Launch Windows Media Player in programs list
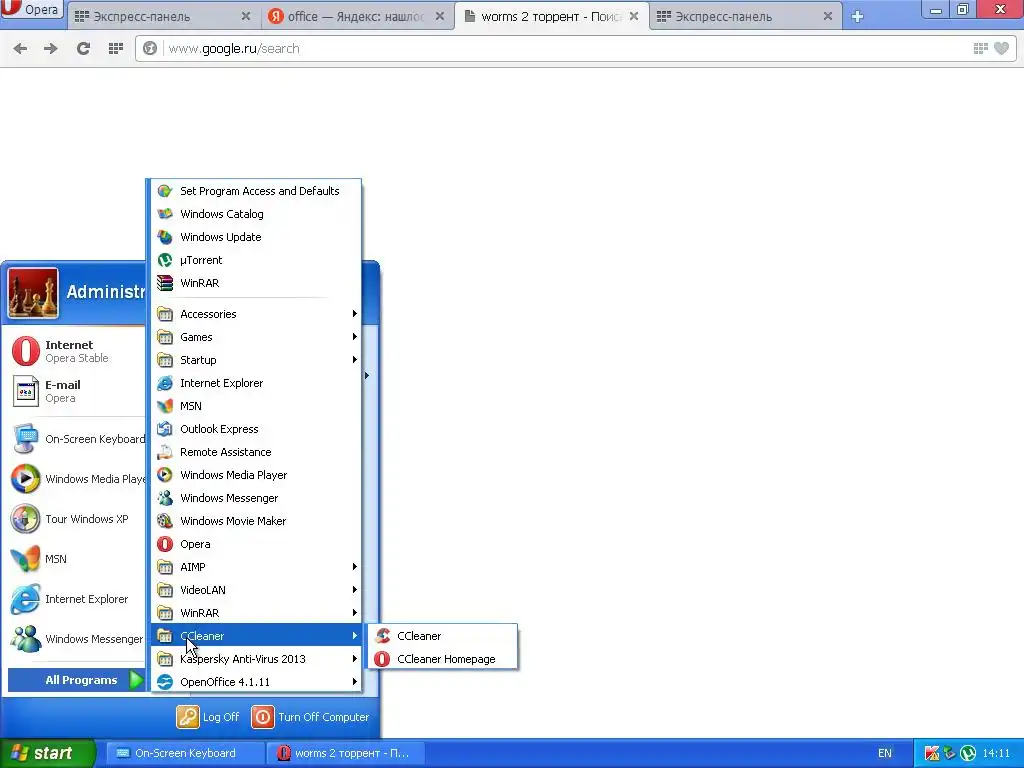The width and height of the screenshot is (1024, 768). (256, 475)
